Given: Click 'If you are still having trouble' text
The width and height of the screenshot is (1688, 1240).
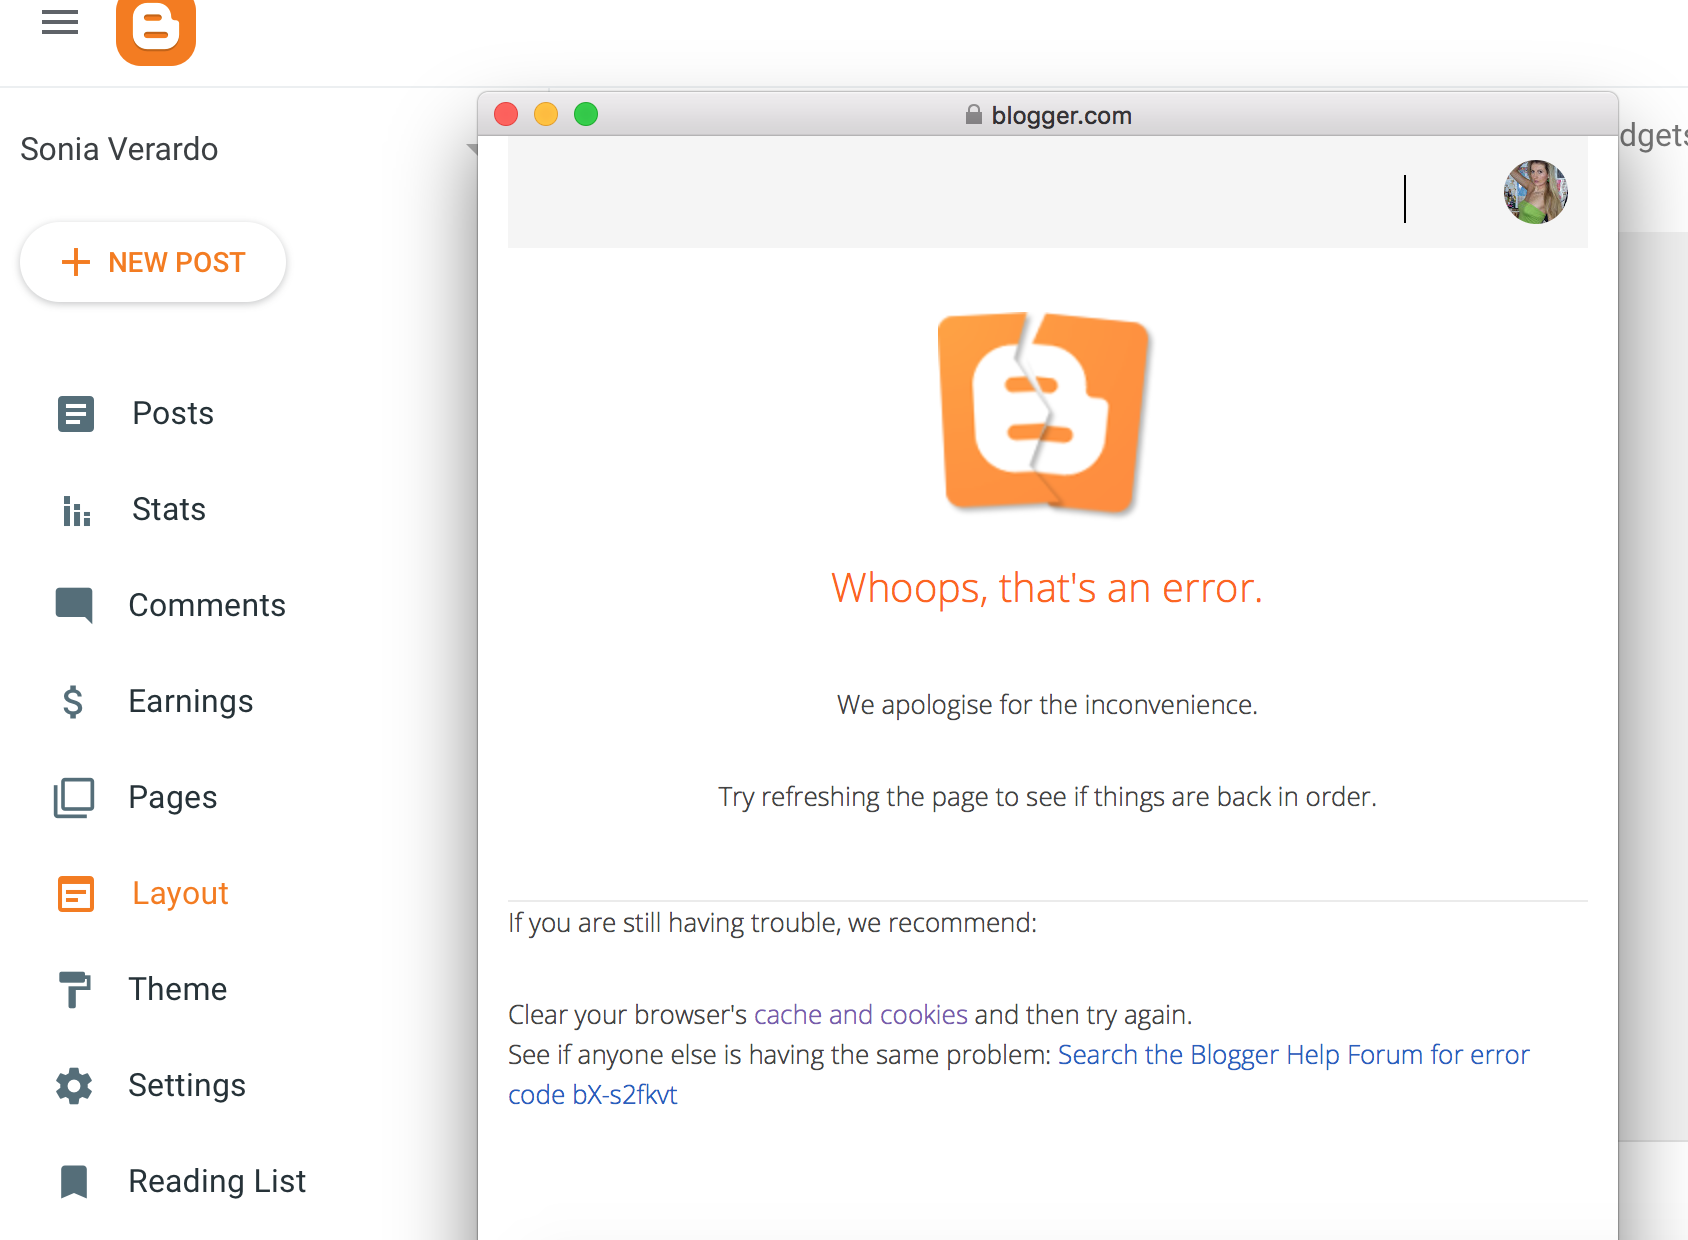Looking at the screenshot, I should coord(772,923).
